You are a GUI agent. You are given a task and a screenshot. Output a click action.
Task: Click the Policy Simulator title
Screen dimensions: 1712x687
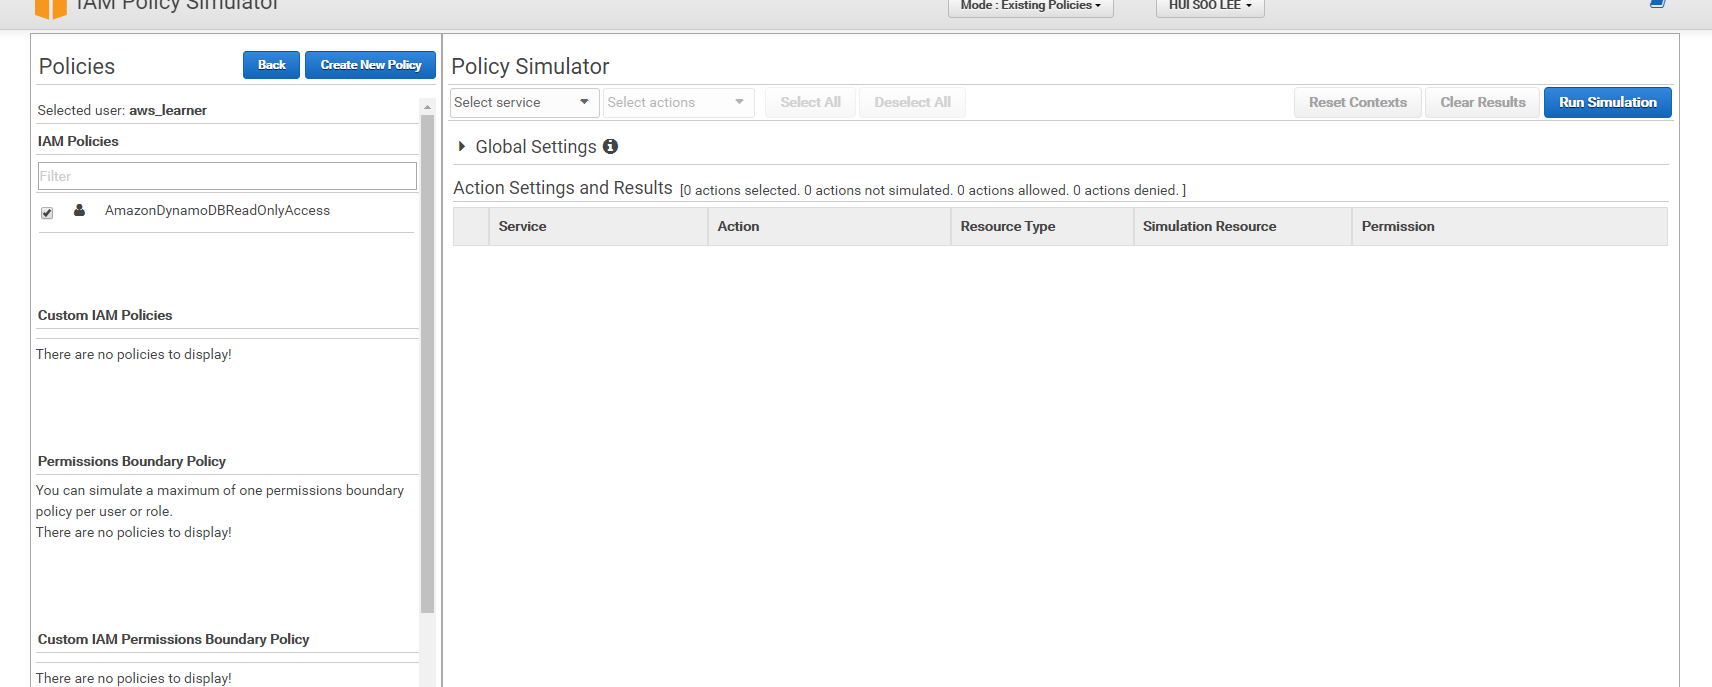click(x=530, y=66)
